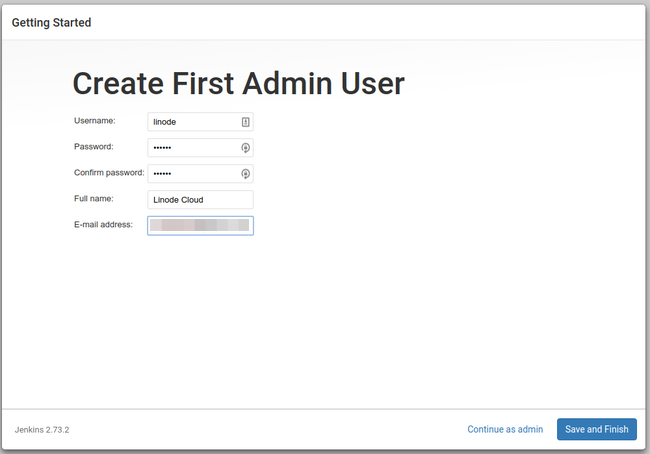Click the key icon in the Password field
650x454 pixels.
245,148
